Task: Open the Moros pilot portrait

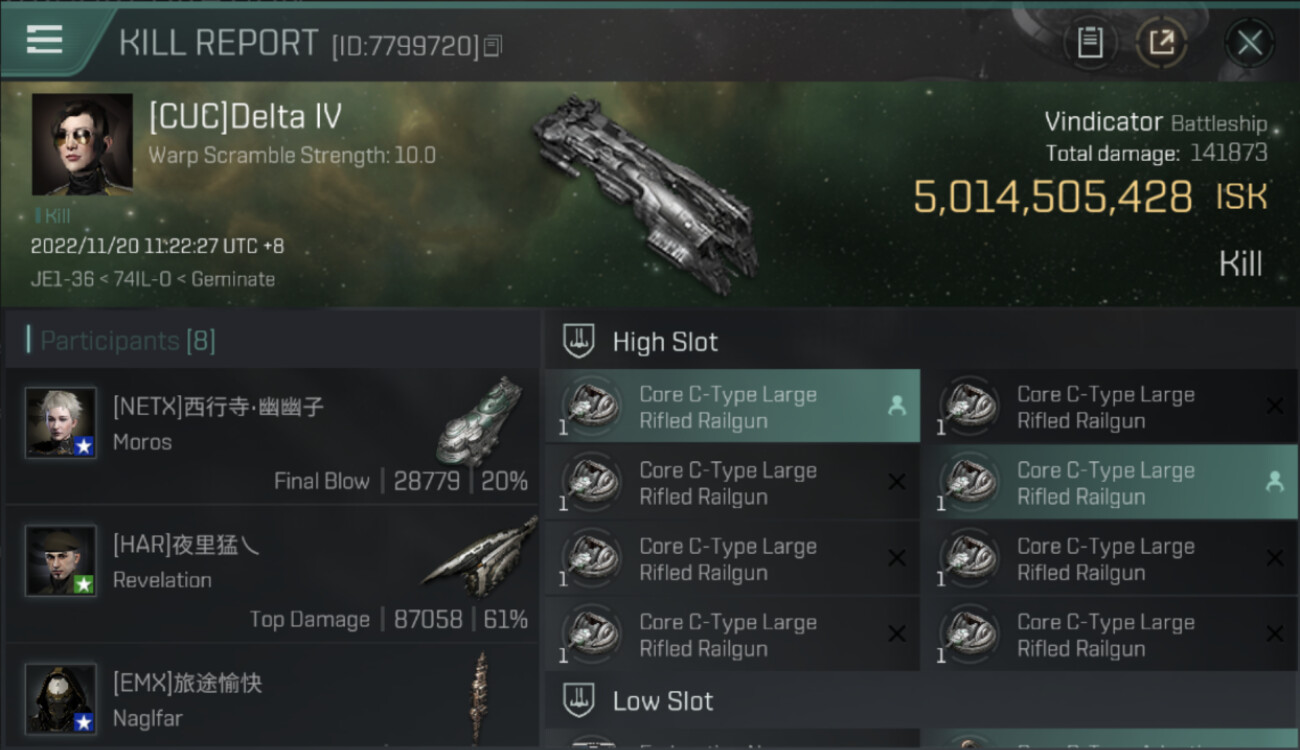Action: pos(61,422)
